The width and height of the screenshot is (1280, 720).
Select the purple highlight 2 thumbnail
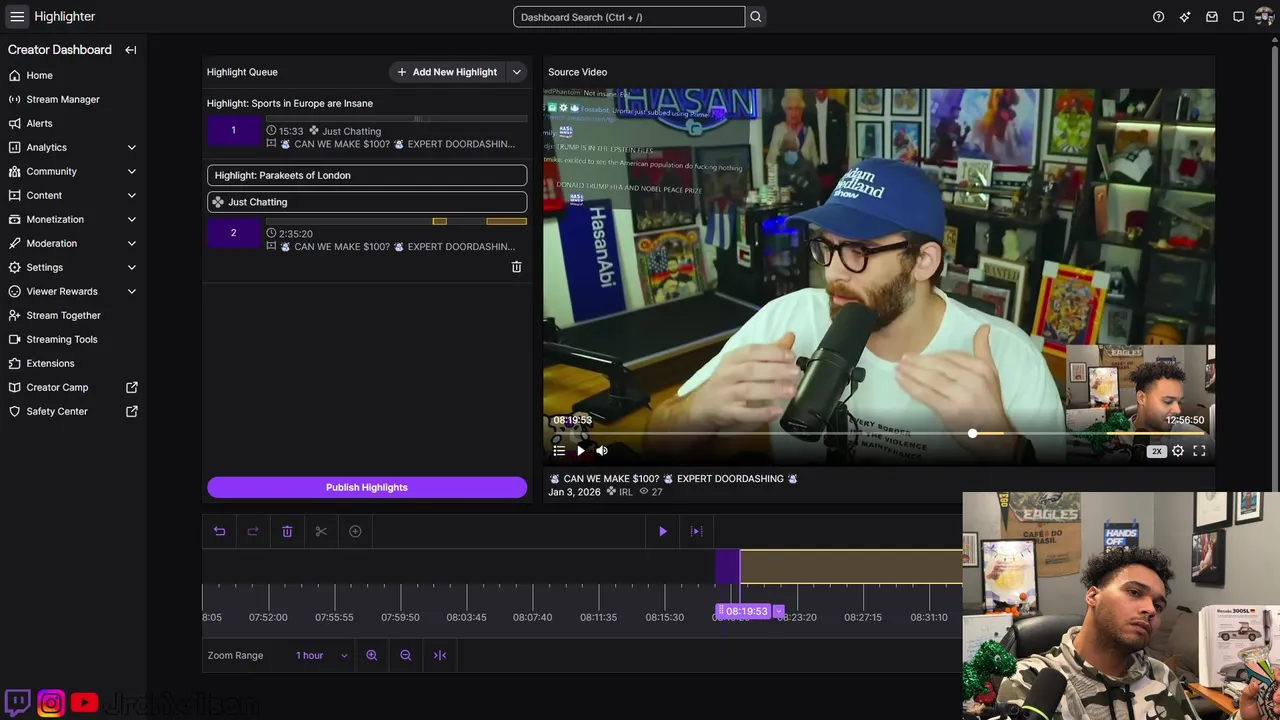234,233
